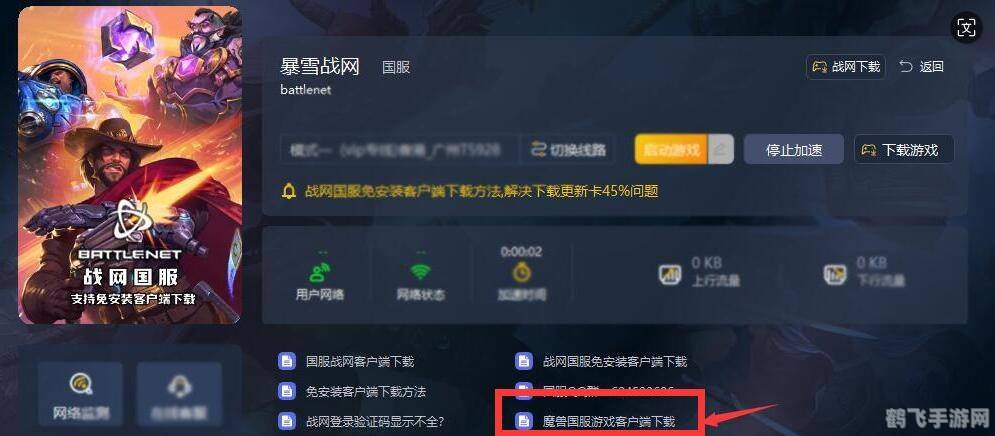Click the 下行流量 download traffic icon
Image resolution: width=995 pixels, height=436 pixels.
coord(835,274)
